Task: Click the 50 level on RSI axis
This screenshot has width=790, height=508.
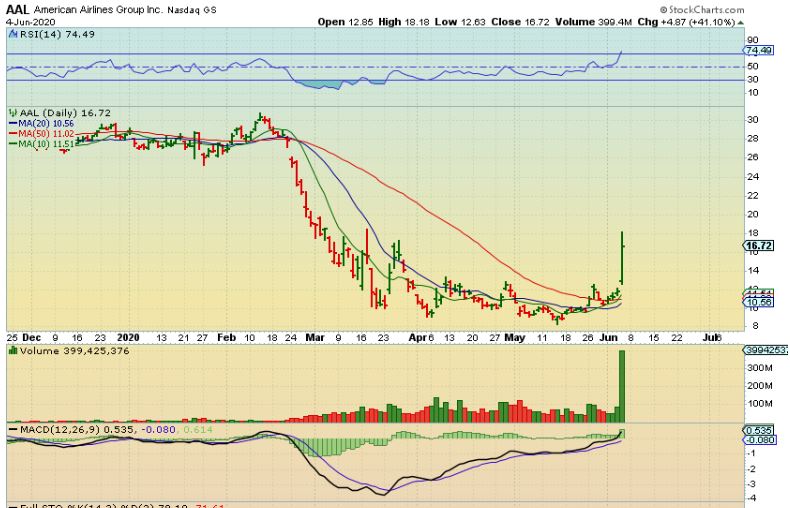Action: (753, 67)
